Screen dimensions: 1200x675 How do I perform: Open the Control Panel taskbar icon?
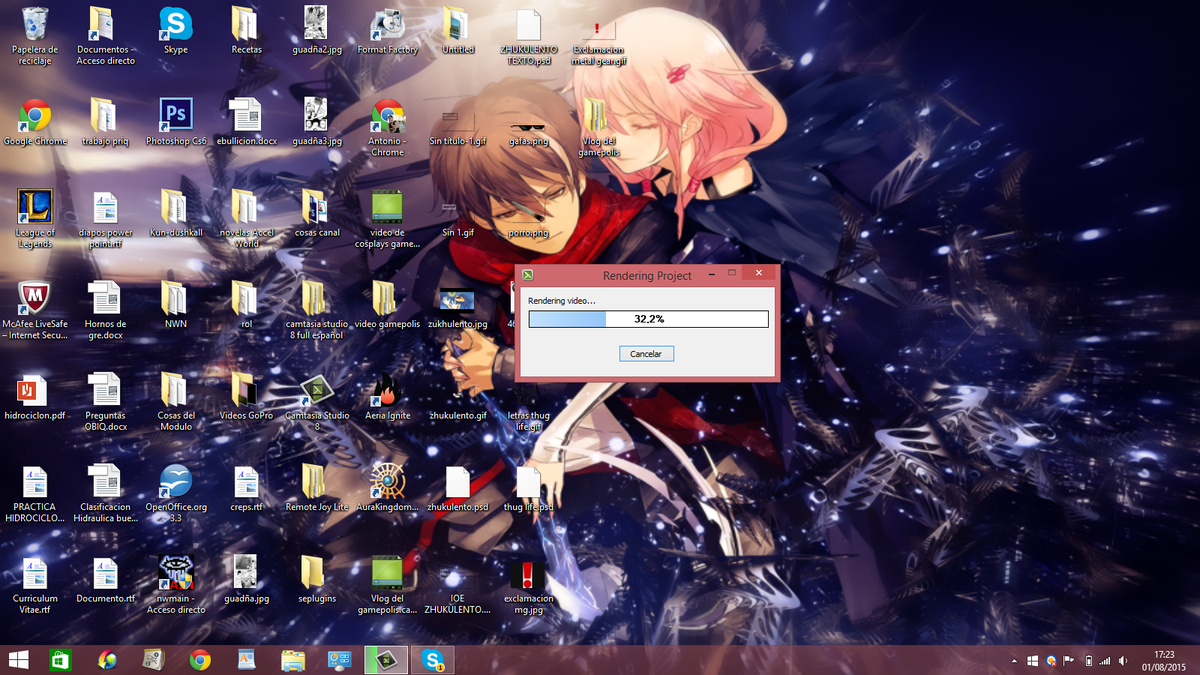340,659
